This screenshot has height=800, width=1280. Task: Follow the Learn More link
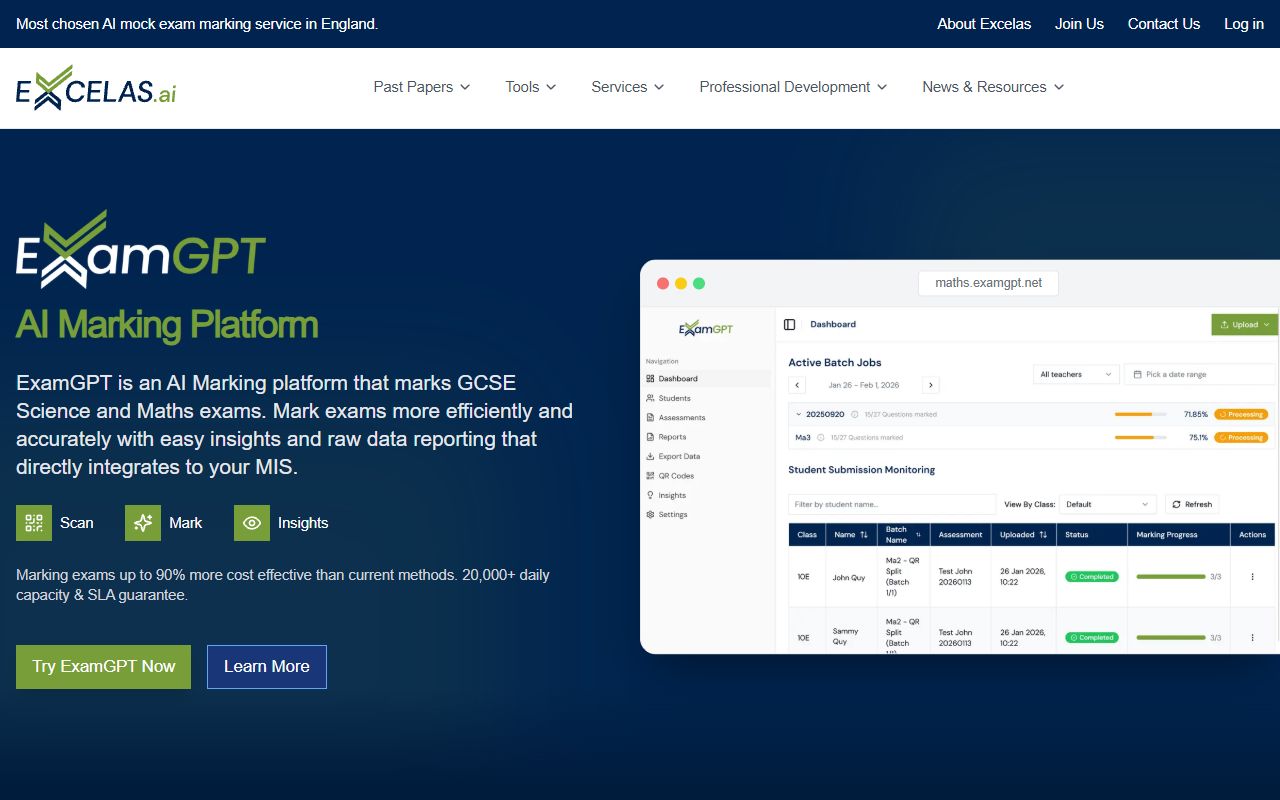point(266,666)
